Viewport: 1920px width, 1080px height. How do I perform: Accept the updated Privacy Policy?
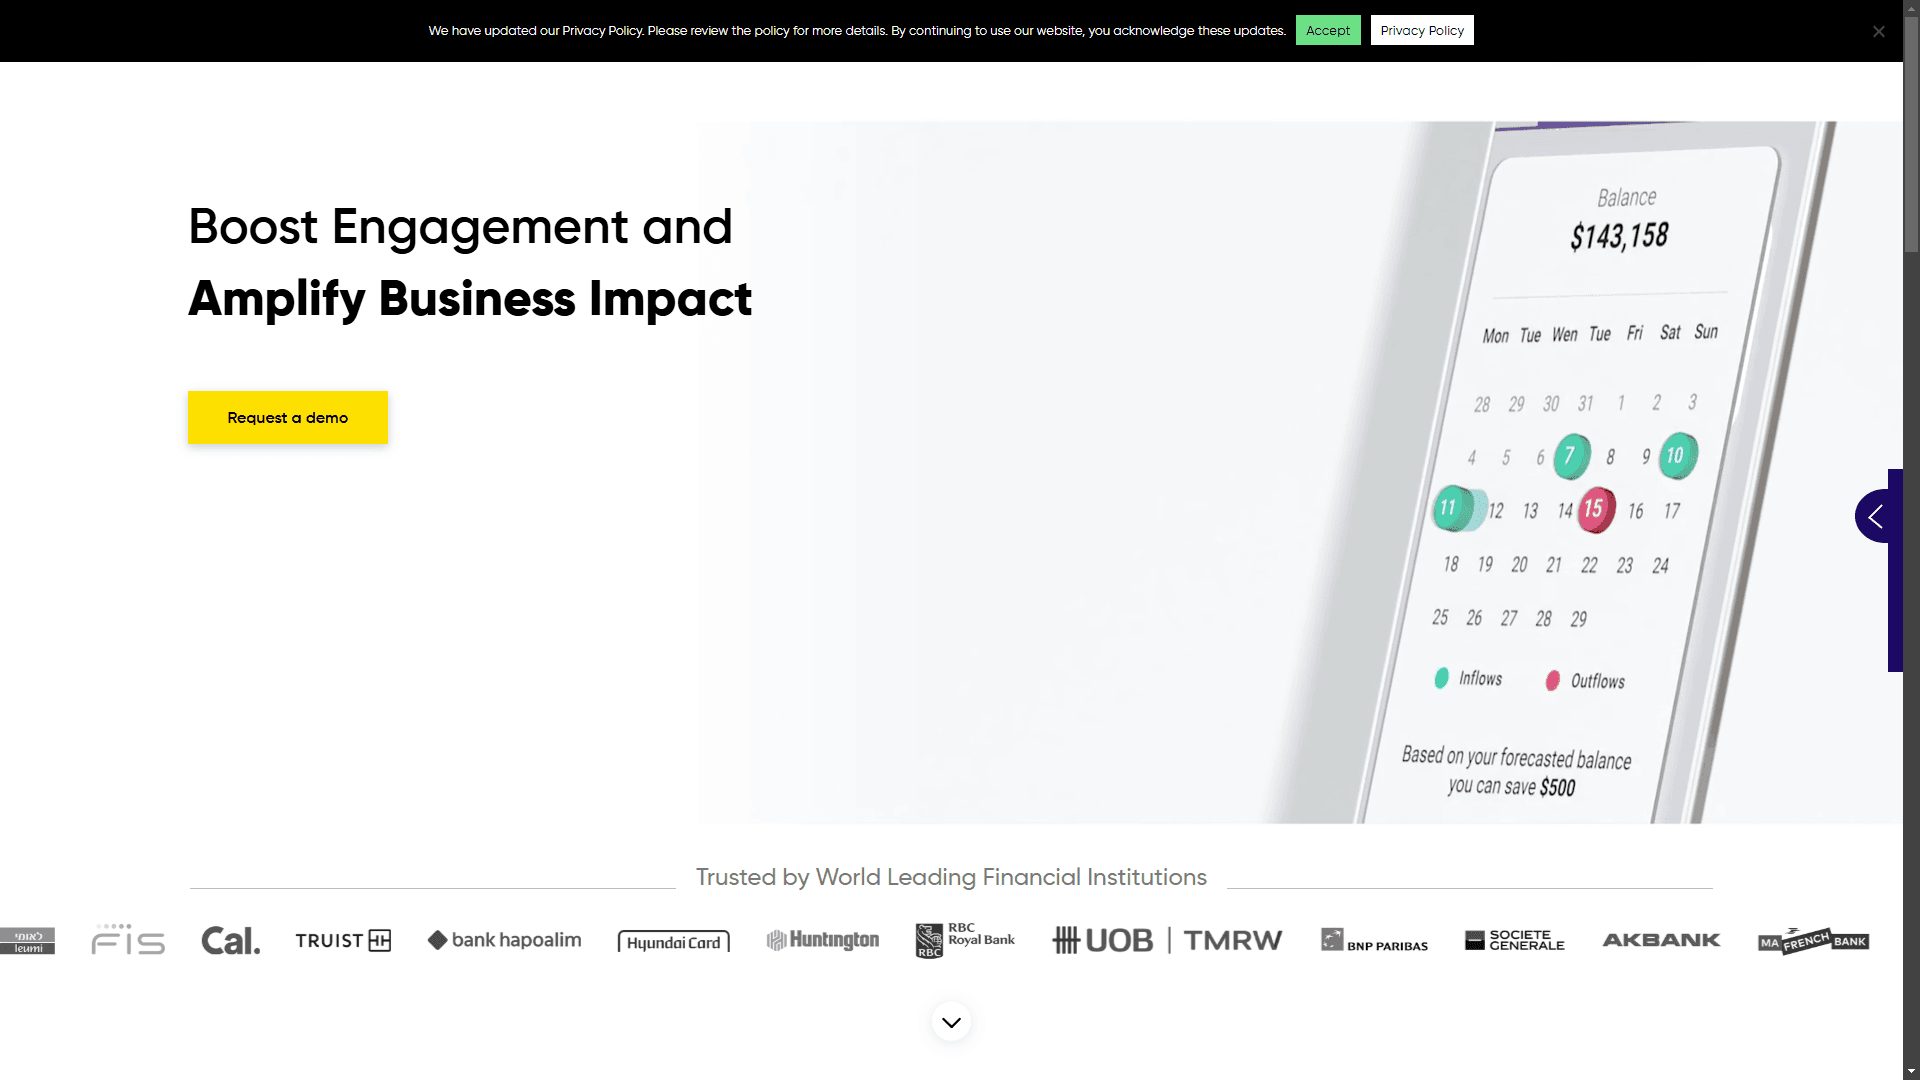[1327, 30]
